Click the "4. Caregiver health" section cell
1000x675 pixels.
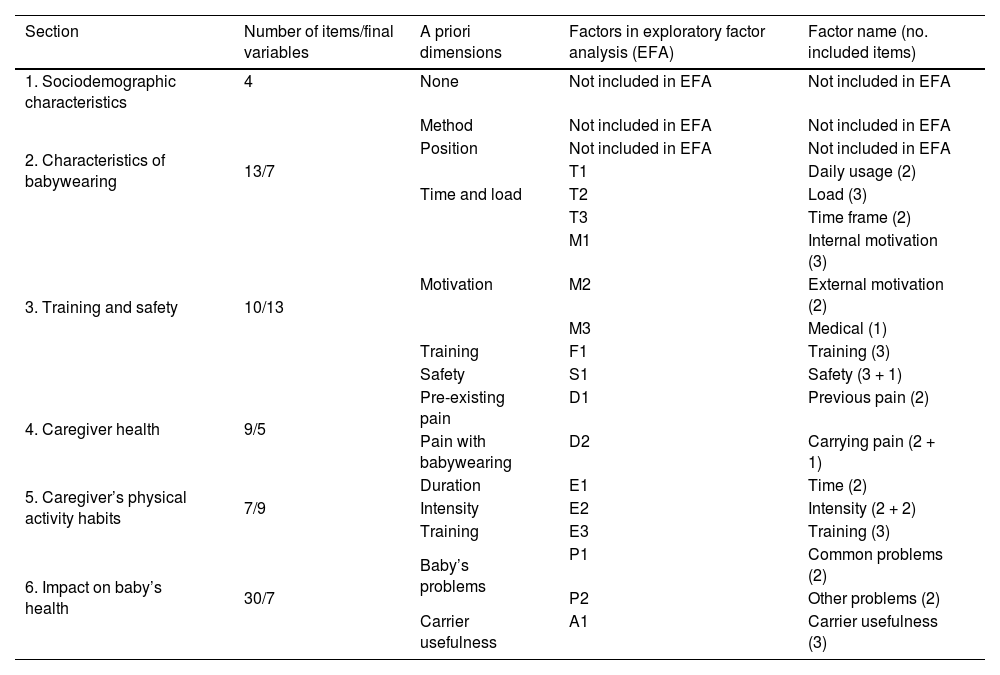pyautogui.click(x=92, y=429)
